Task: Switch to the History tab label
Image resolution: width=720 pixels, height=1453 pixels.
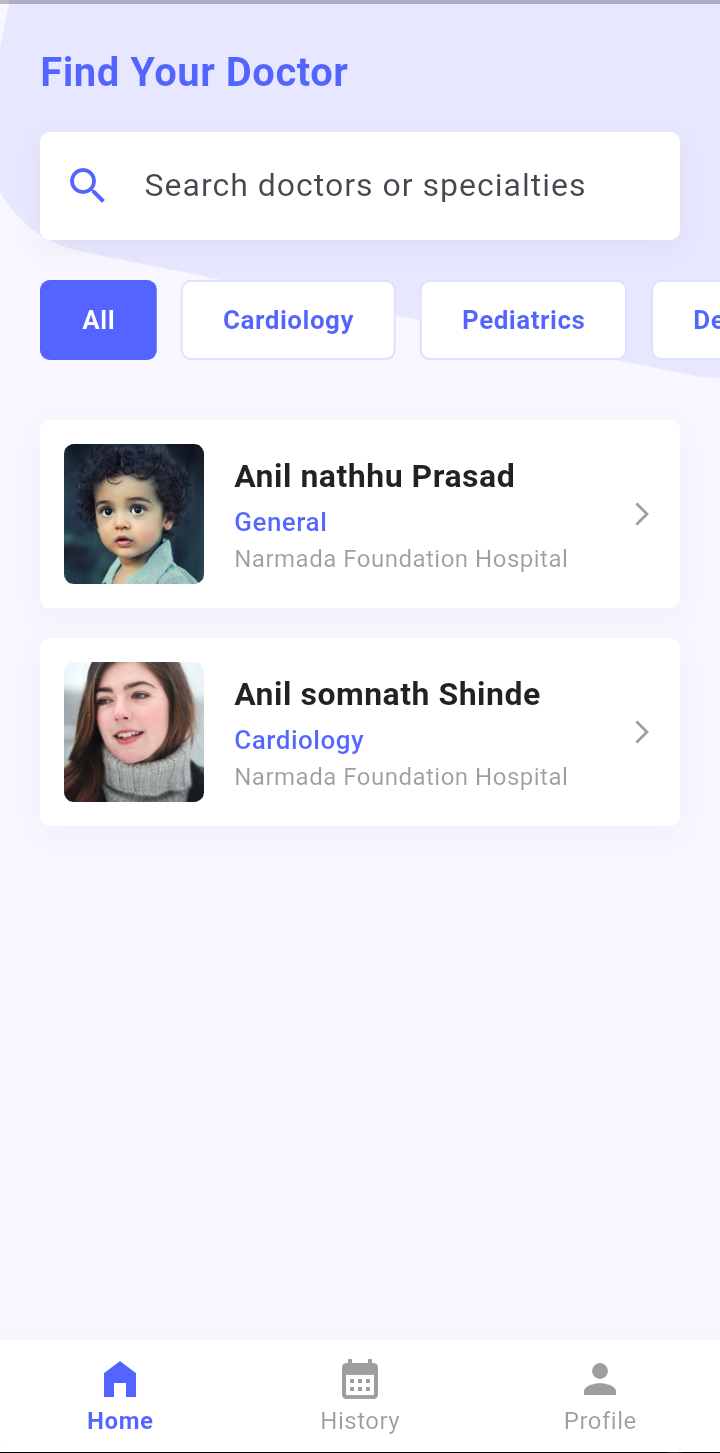Action: (x=360, y=1421)
